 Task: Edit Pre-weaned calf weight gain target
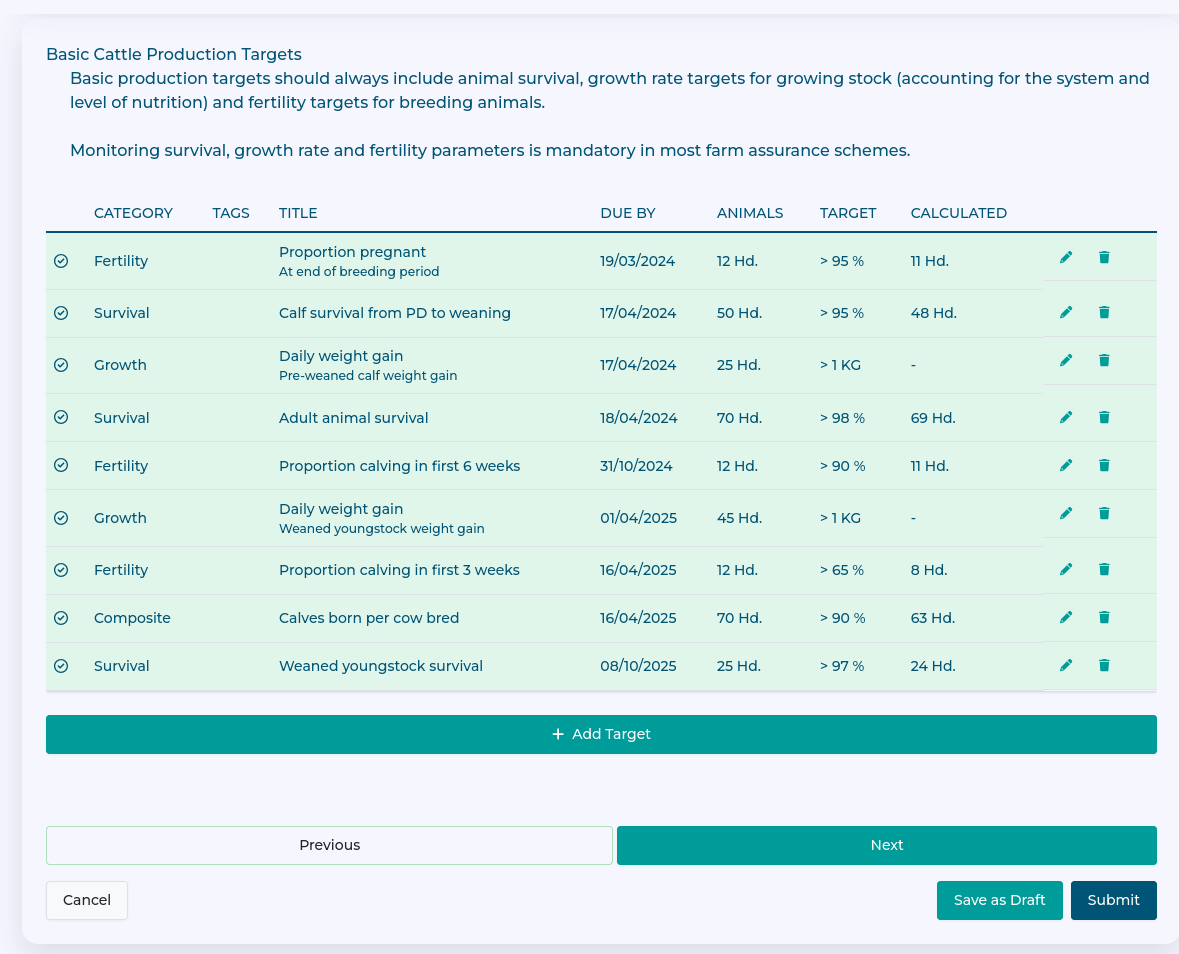[x=1066, y=361]
